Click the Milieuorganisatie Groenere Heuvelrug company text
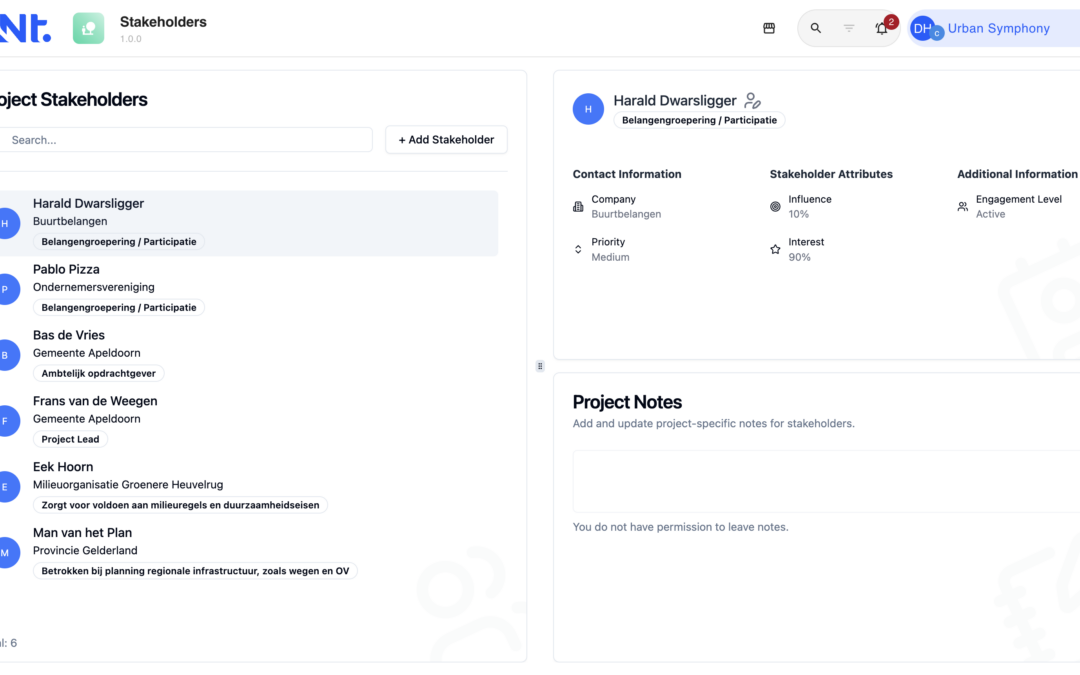The width and height of the screenshot is (1080, 675). [128, 485]
